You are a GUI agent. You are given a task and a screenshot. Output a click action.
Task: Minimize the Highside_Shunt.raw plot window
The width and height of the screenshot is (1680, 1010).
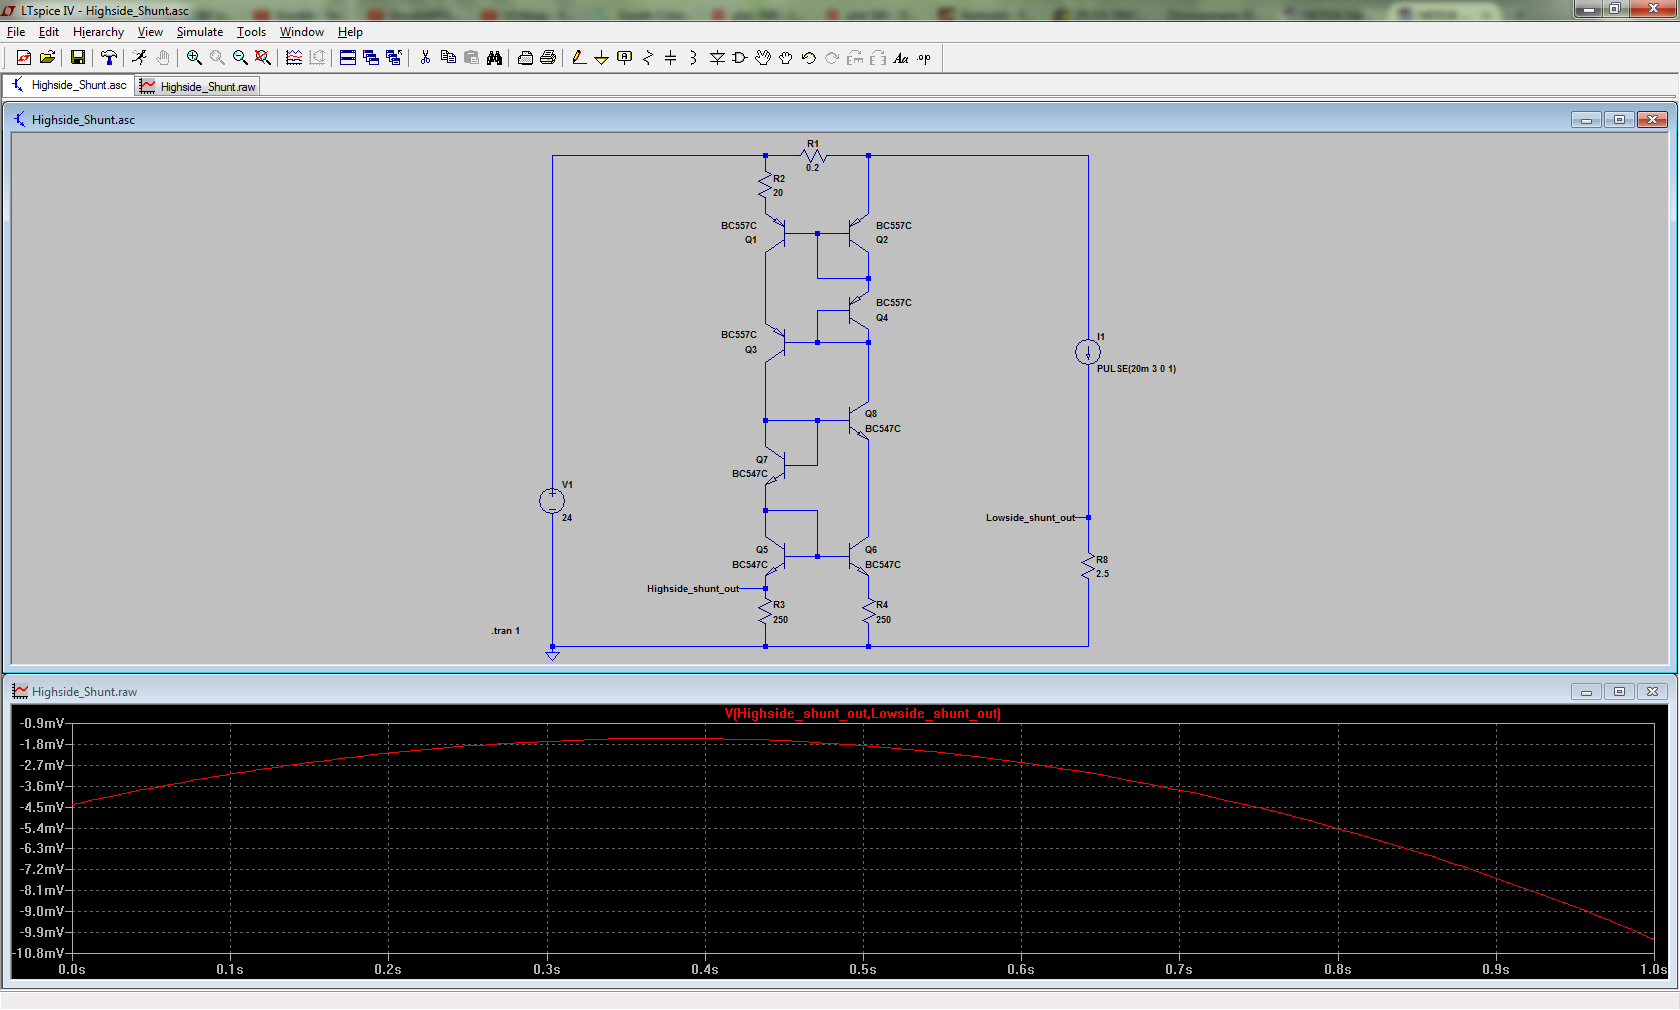1586,692
